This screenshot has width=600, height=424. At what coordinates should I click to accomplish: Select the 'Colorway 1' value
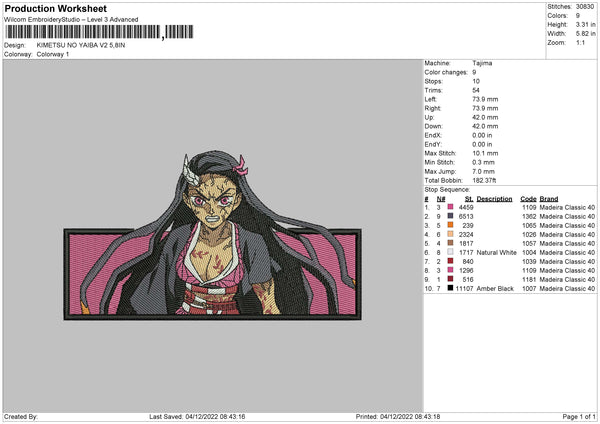(53, 54)
